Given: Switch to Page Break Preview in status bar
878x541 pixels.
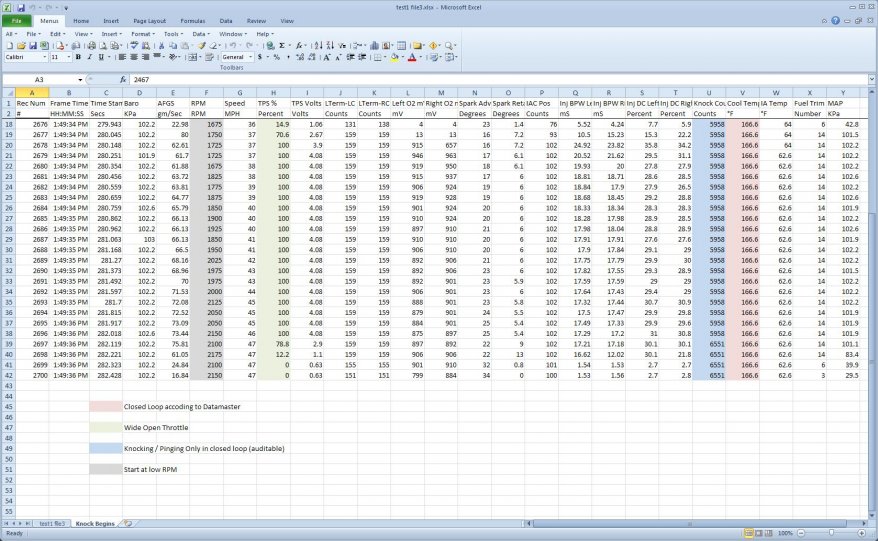Looking at the screenshot, I should pyautogui.click(x=769, y=533).
